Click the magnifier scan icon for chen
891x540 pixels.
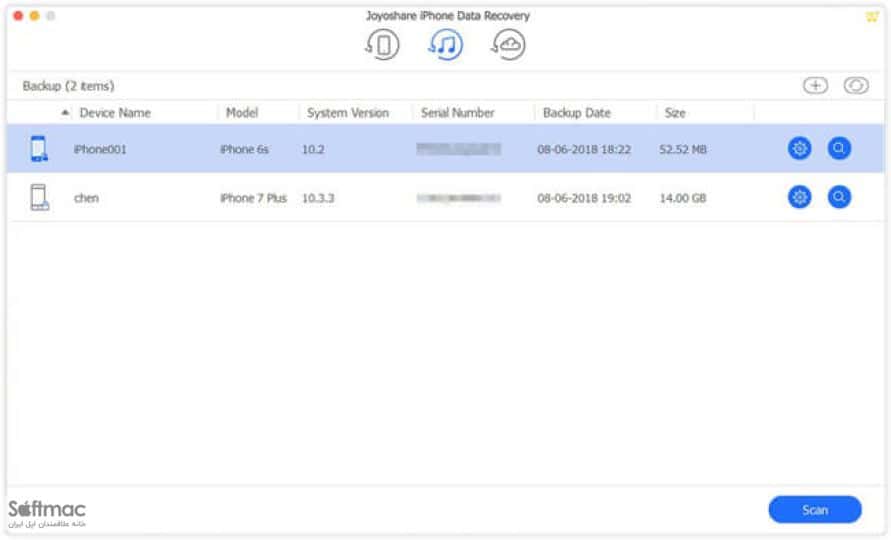coord(839,197)
